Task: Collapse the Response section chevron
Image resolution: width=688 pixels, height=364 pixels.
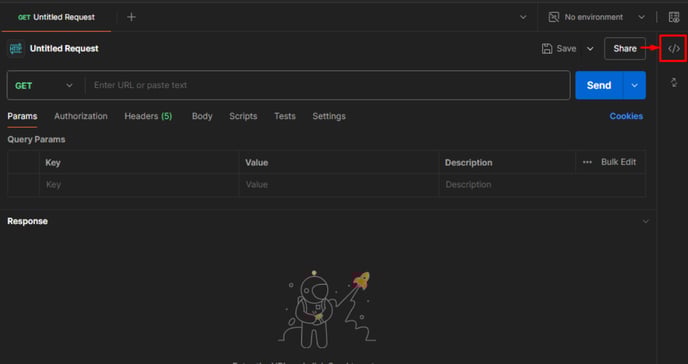Action: (645, 221)
